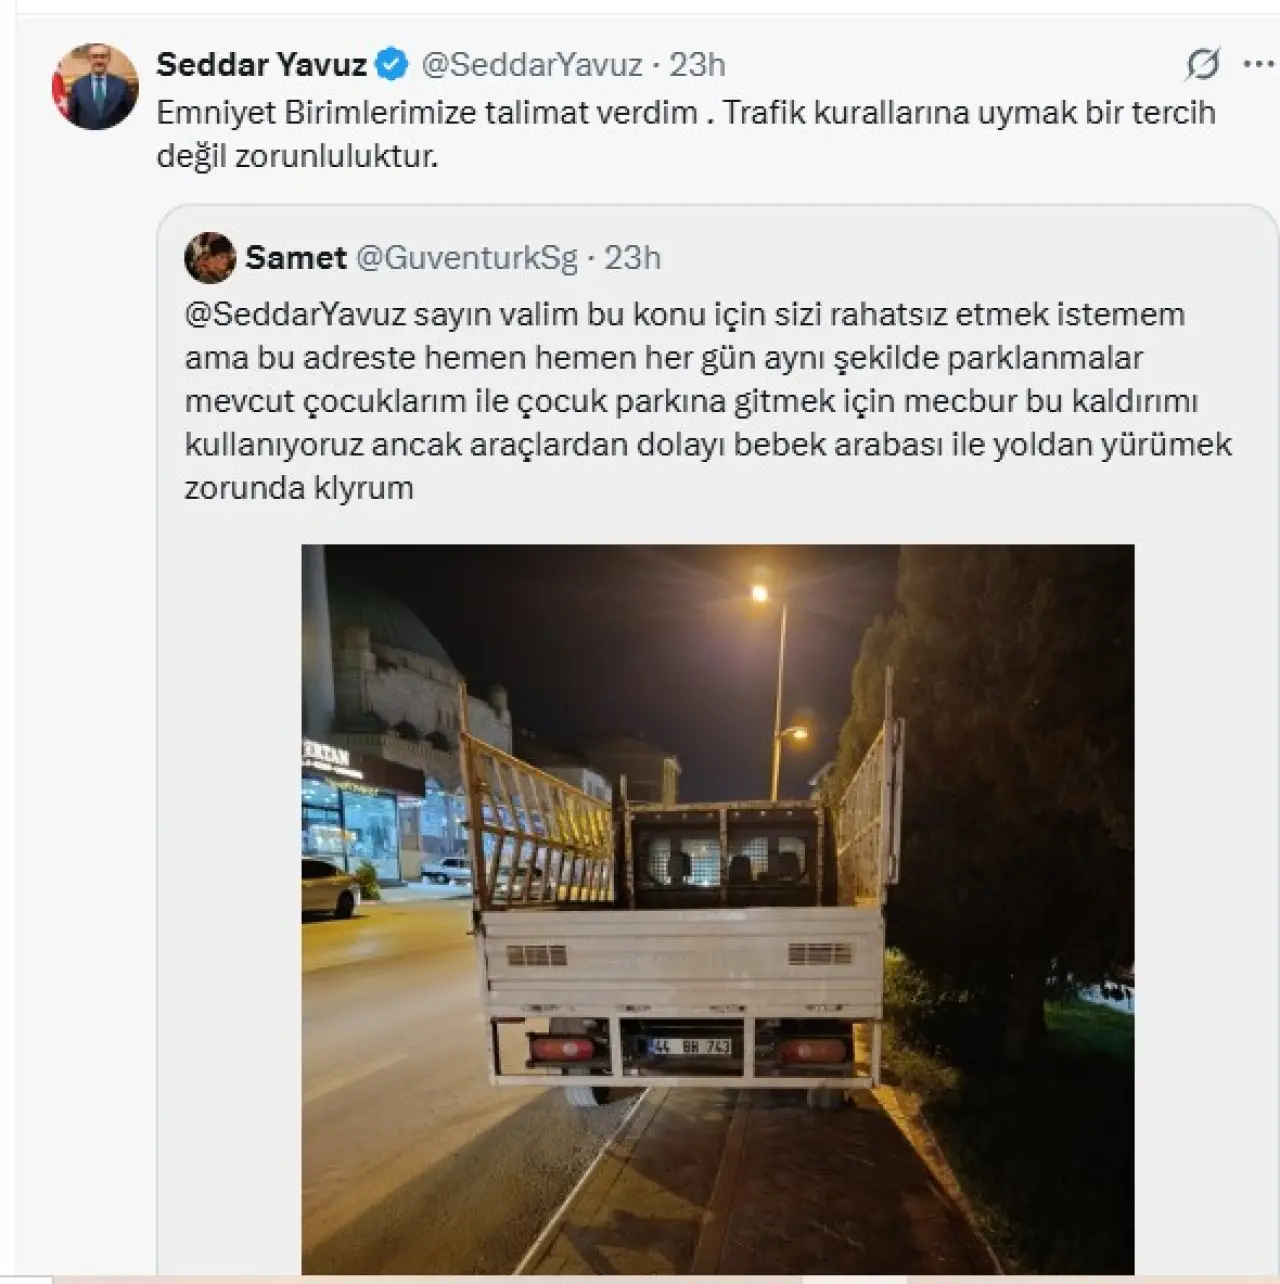Open the parked truck photo
Screen dimensions: 1280x1284
718,909
